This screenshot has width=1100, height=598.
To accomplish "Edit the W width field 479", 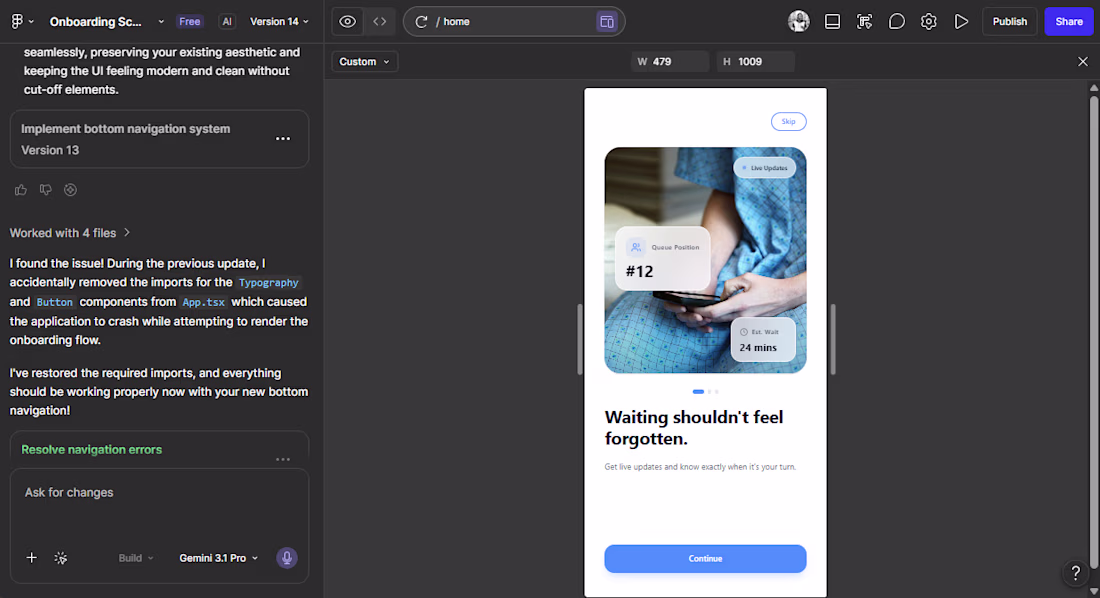I will click(x=670, y=62).
